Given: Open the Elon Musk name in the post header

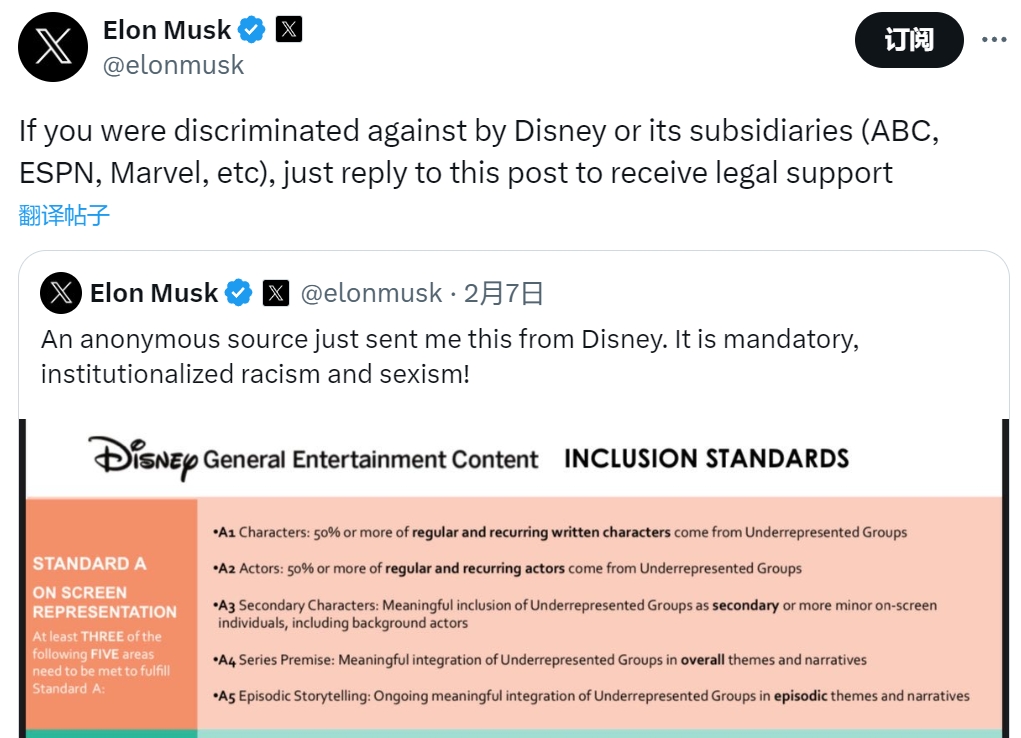Looking at the screenshot, I should coord(167,30).
